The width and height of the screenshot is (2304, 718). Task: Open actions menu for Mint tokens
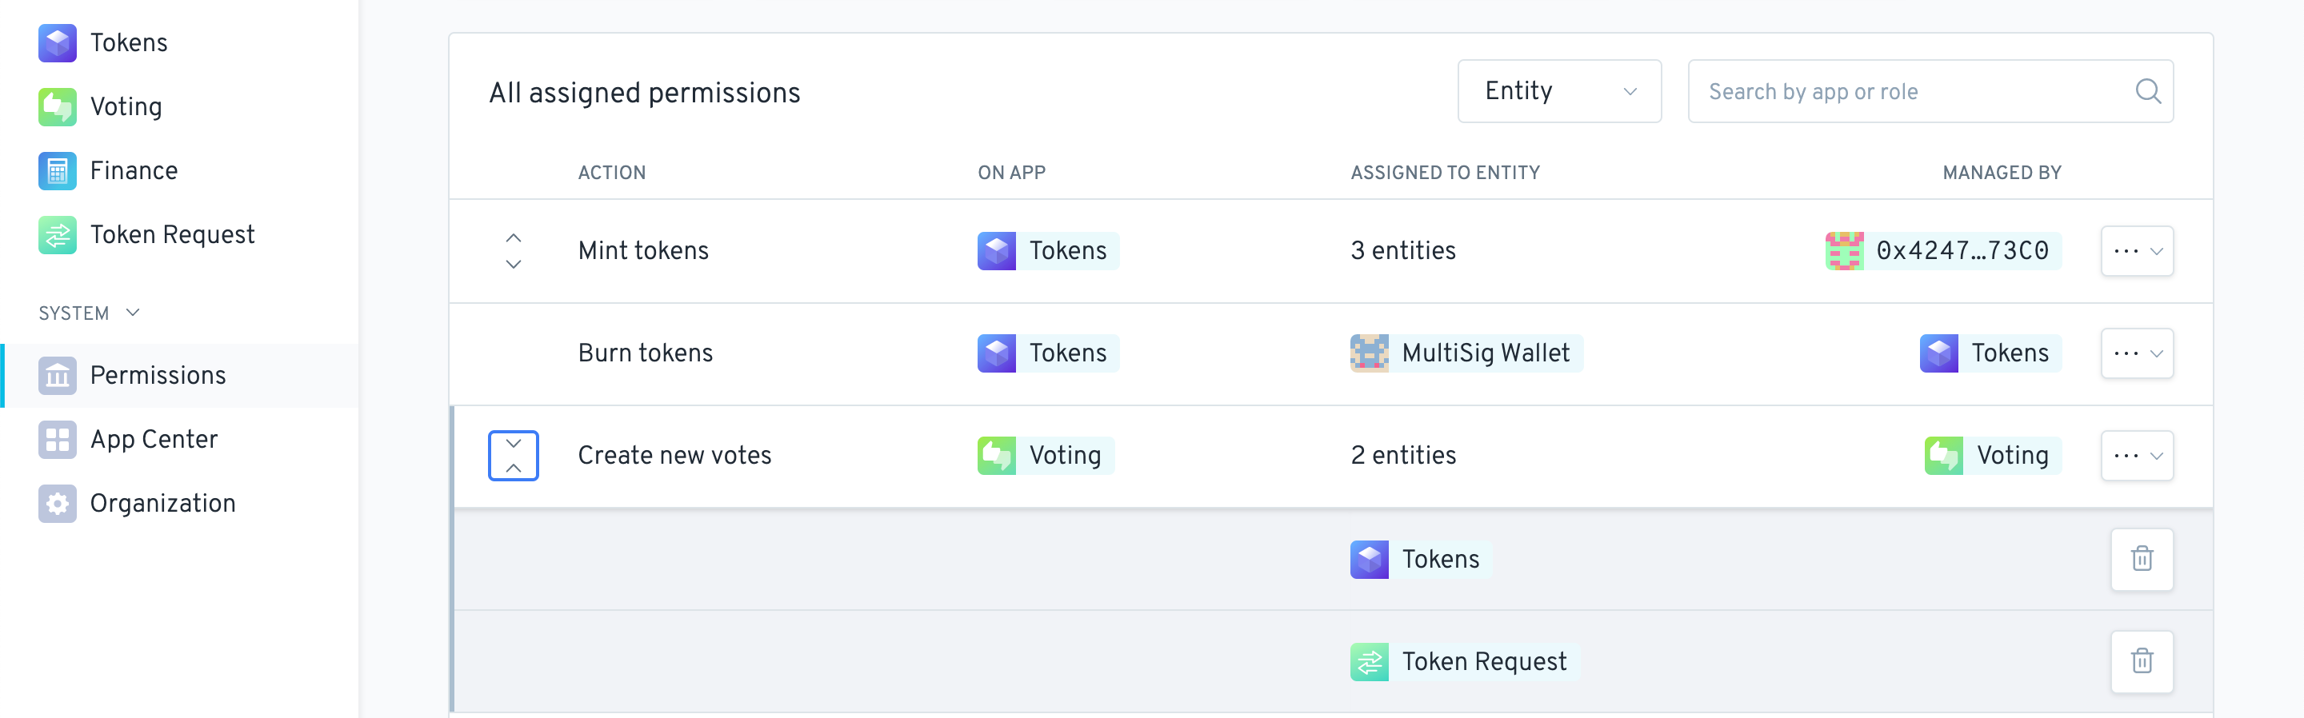pyautogui.click(x=2137, y=251)
